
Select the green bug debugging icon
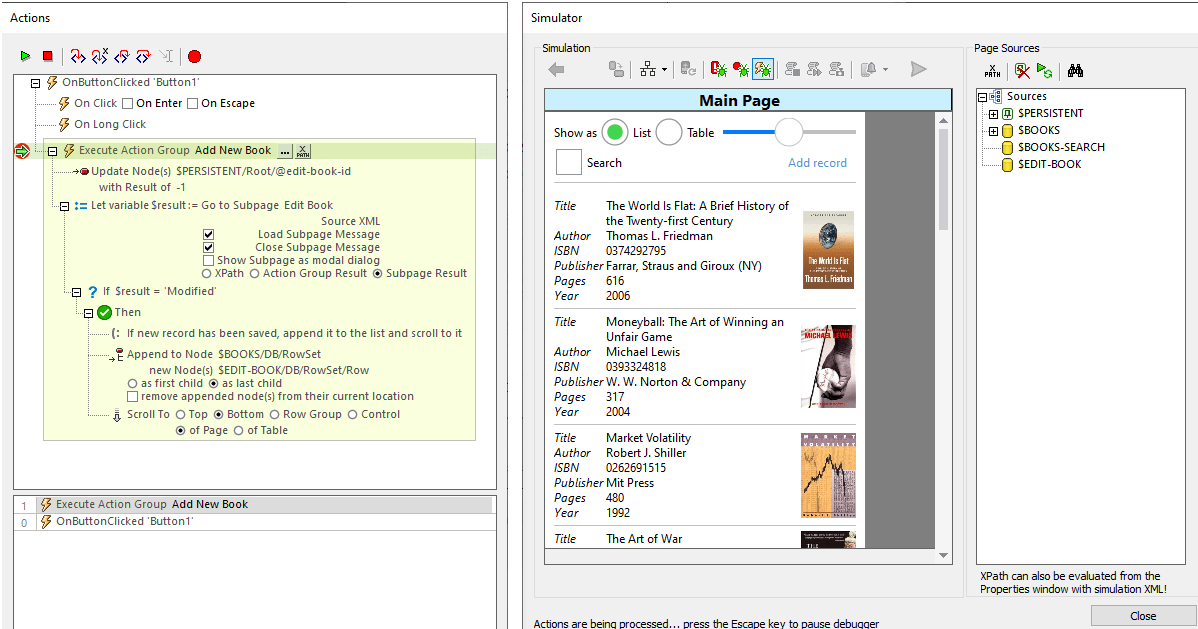[x=764, y=68]
